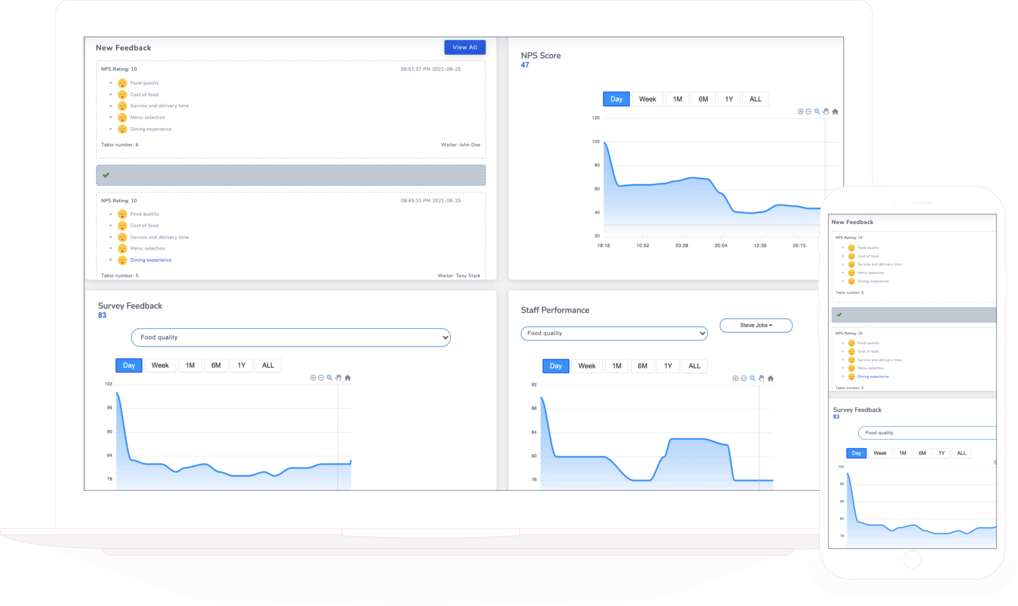Zoom out on the NPS Score chart
1018x606 pixels.
click(809, 112)
